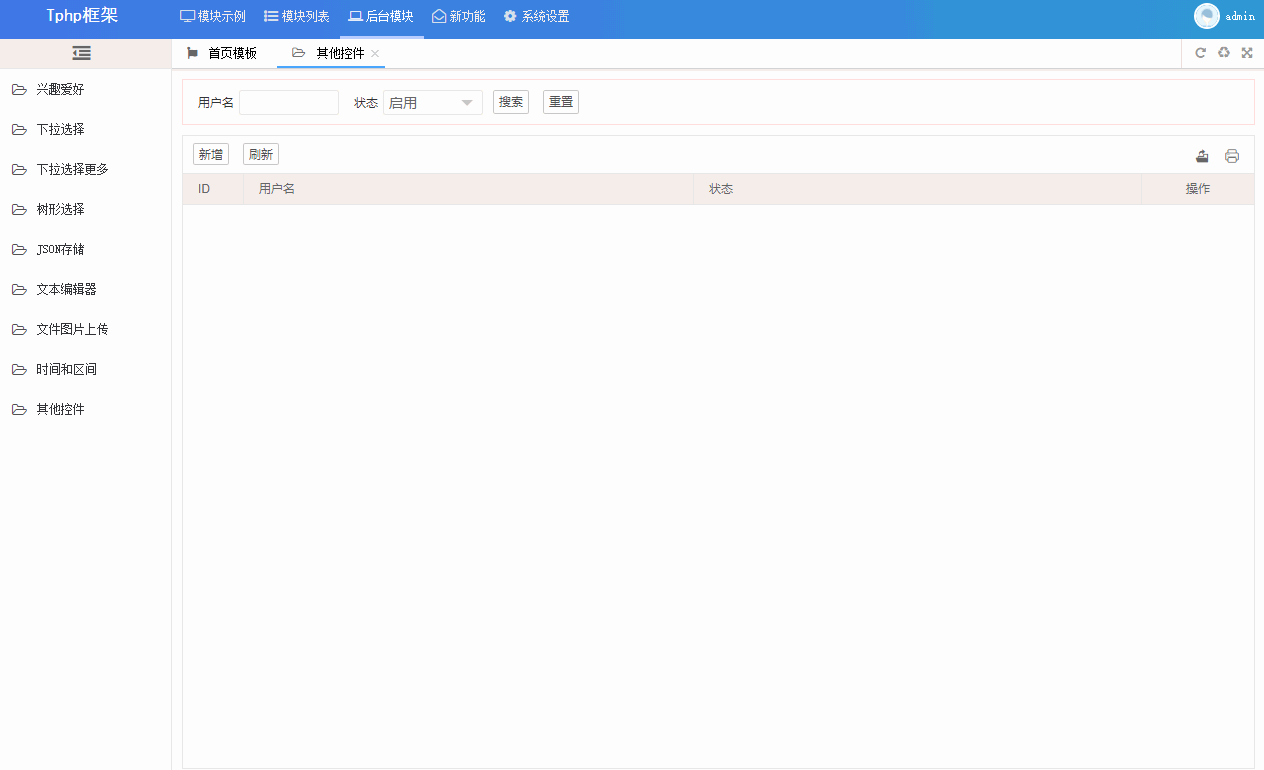Screen dimensions: 1264x770
Task: Focus the 用户名 input field
Action: tap(289, 102)
